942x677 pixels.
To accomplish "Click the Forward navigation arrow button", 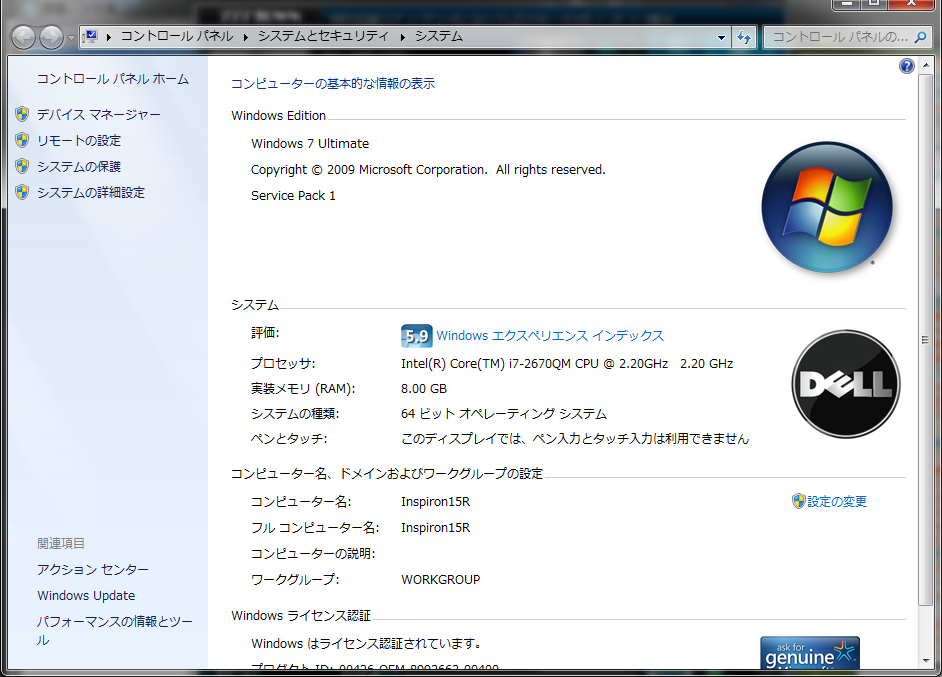I will click(52, 37).
